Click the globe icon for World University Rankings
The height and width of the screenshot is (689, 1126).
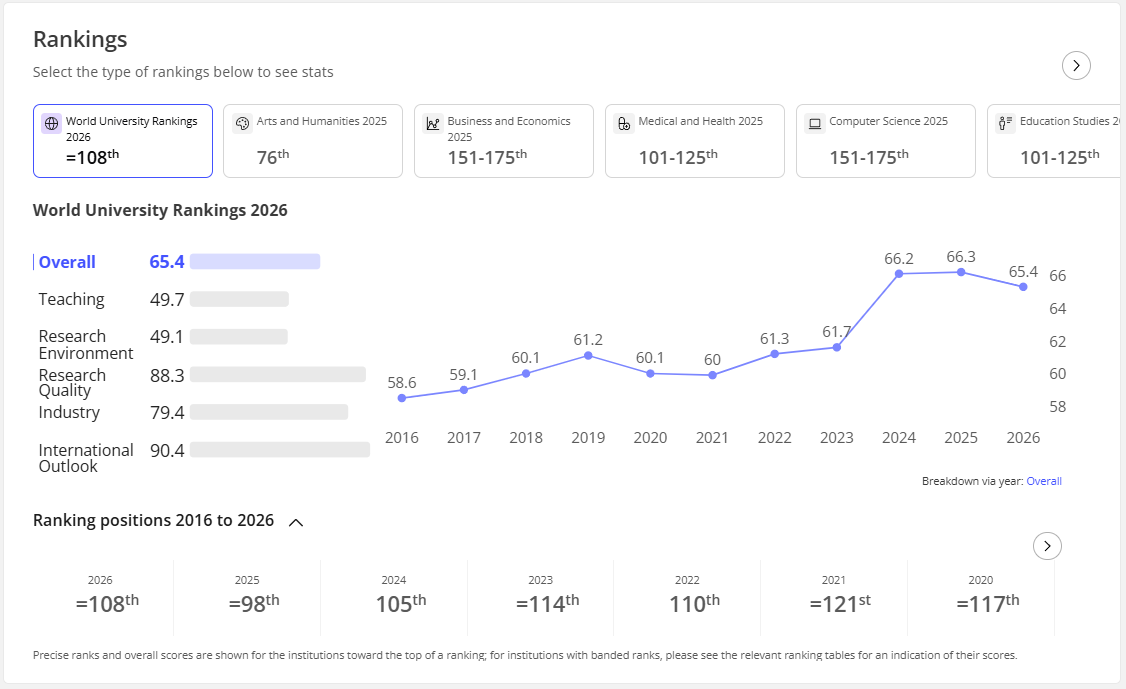(x=51, y=123)
